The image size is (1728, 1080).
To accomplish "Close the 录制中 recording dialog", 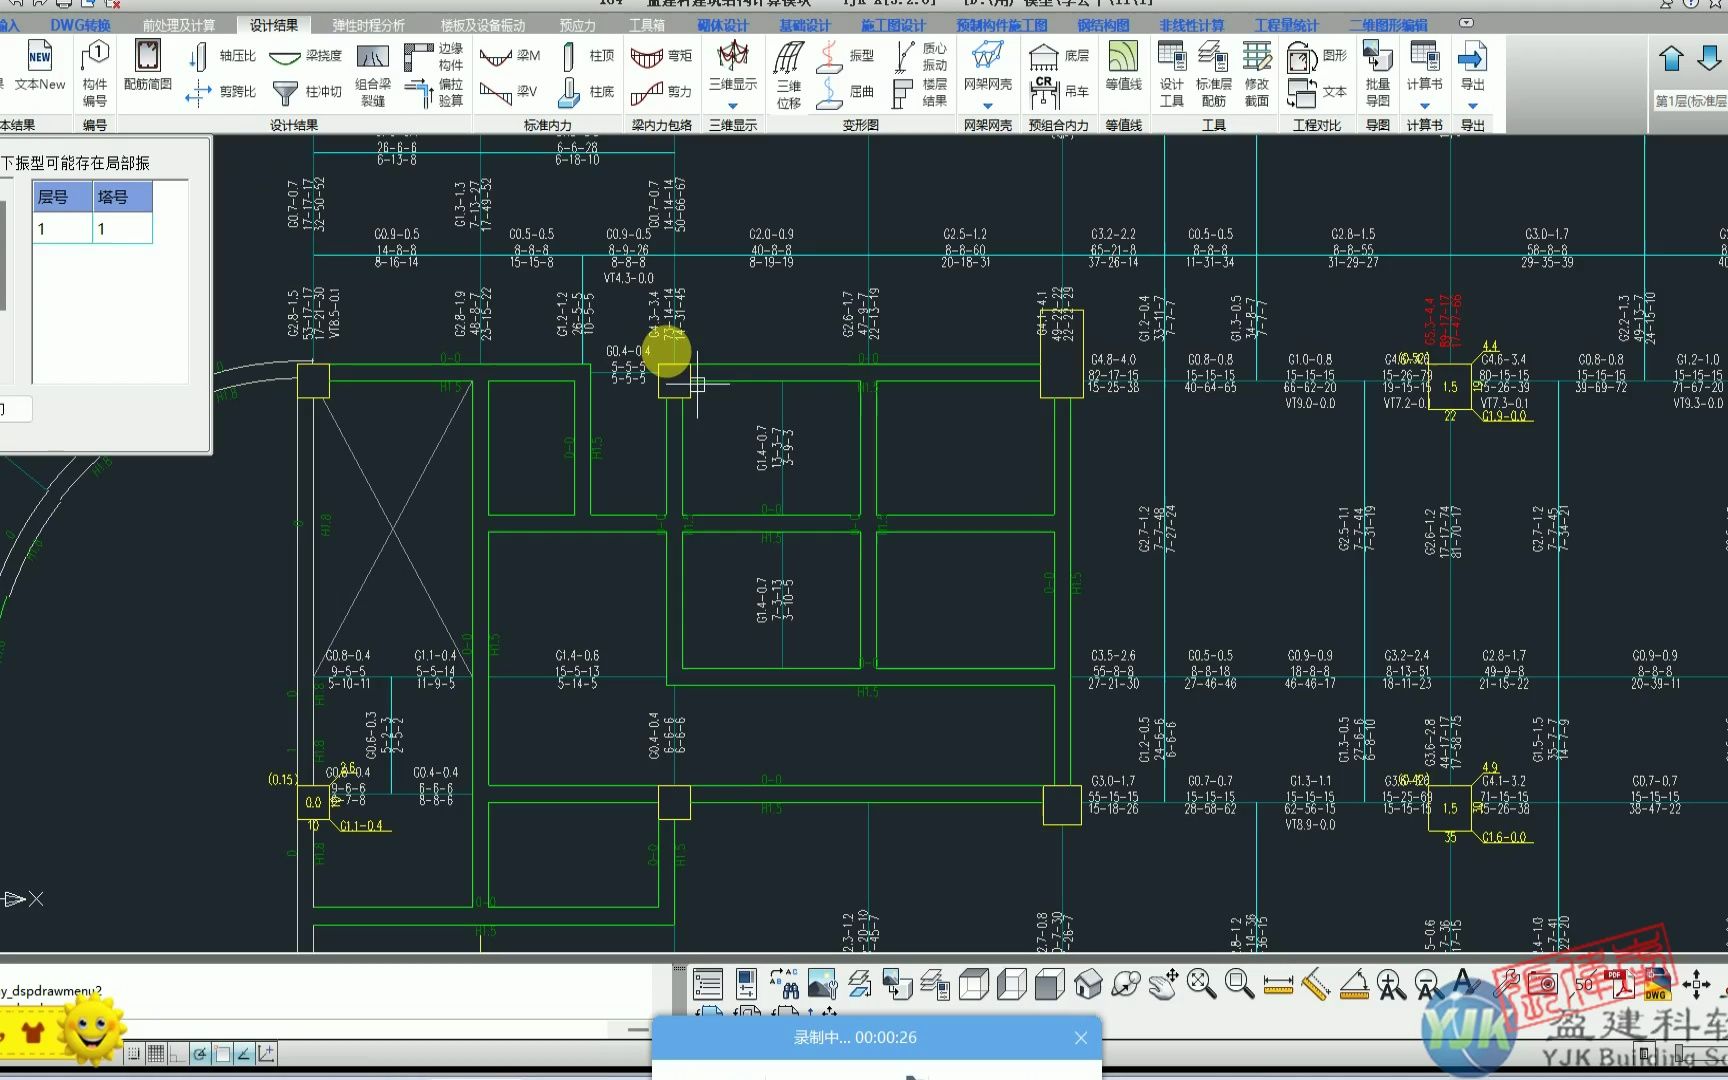I will point(1080,1038).
